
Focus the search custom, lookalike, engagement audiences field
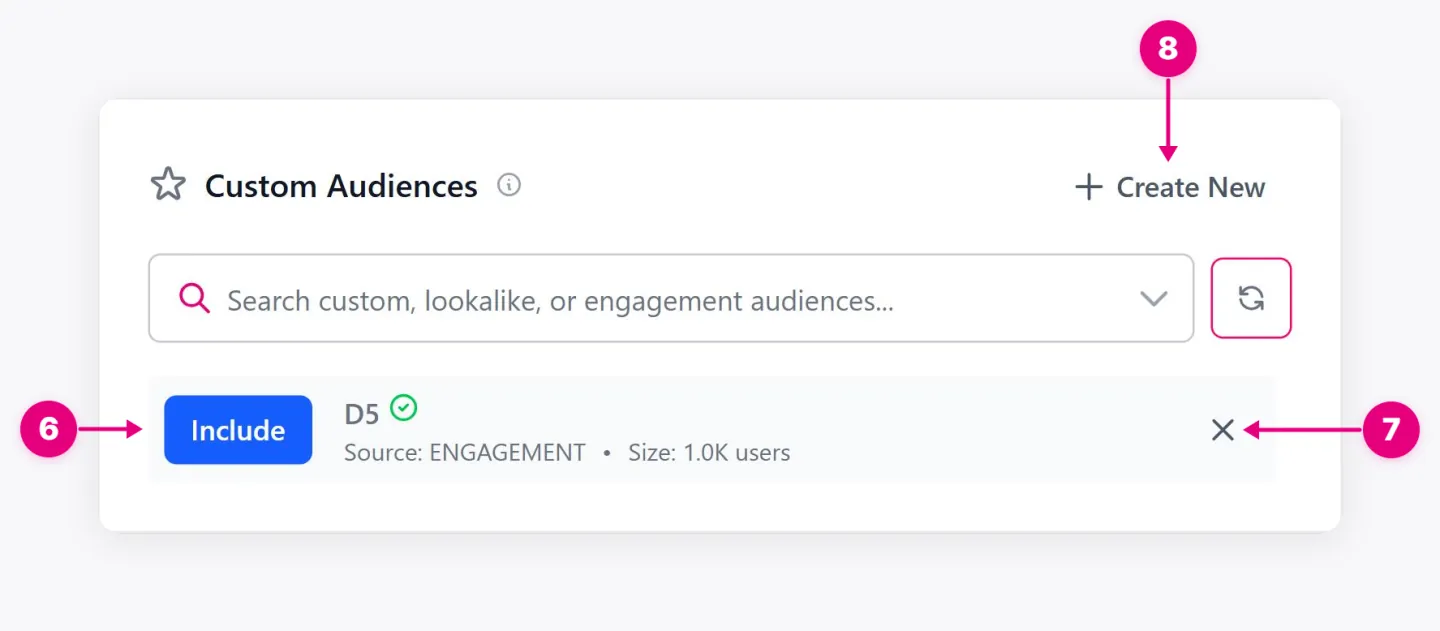tap(671, 298)
